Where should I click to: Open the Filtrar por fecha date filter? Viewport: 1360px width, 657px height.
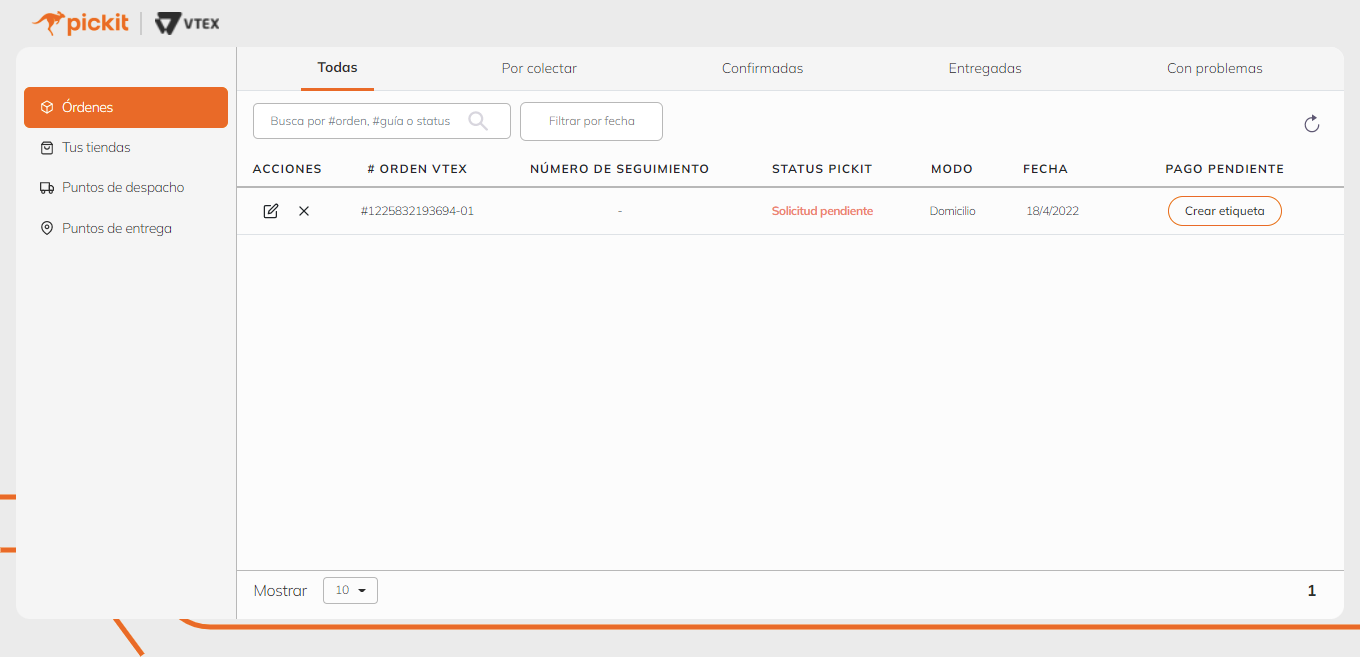coord(591,121)
